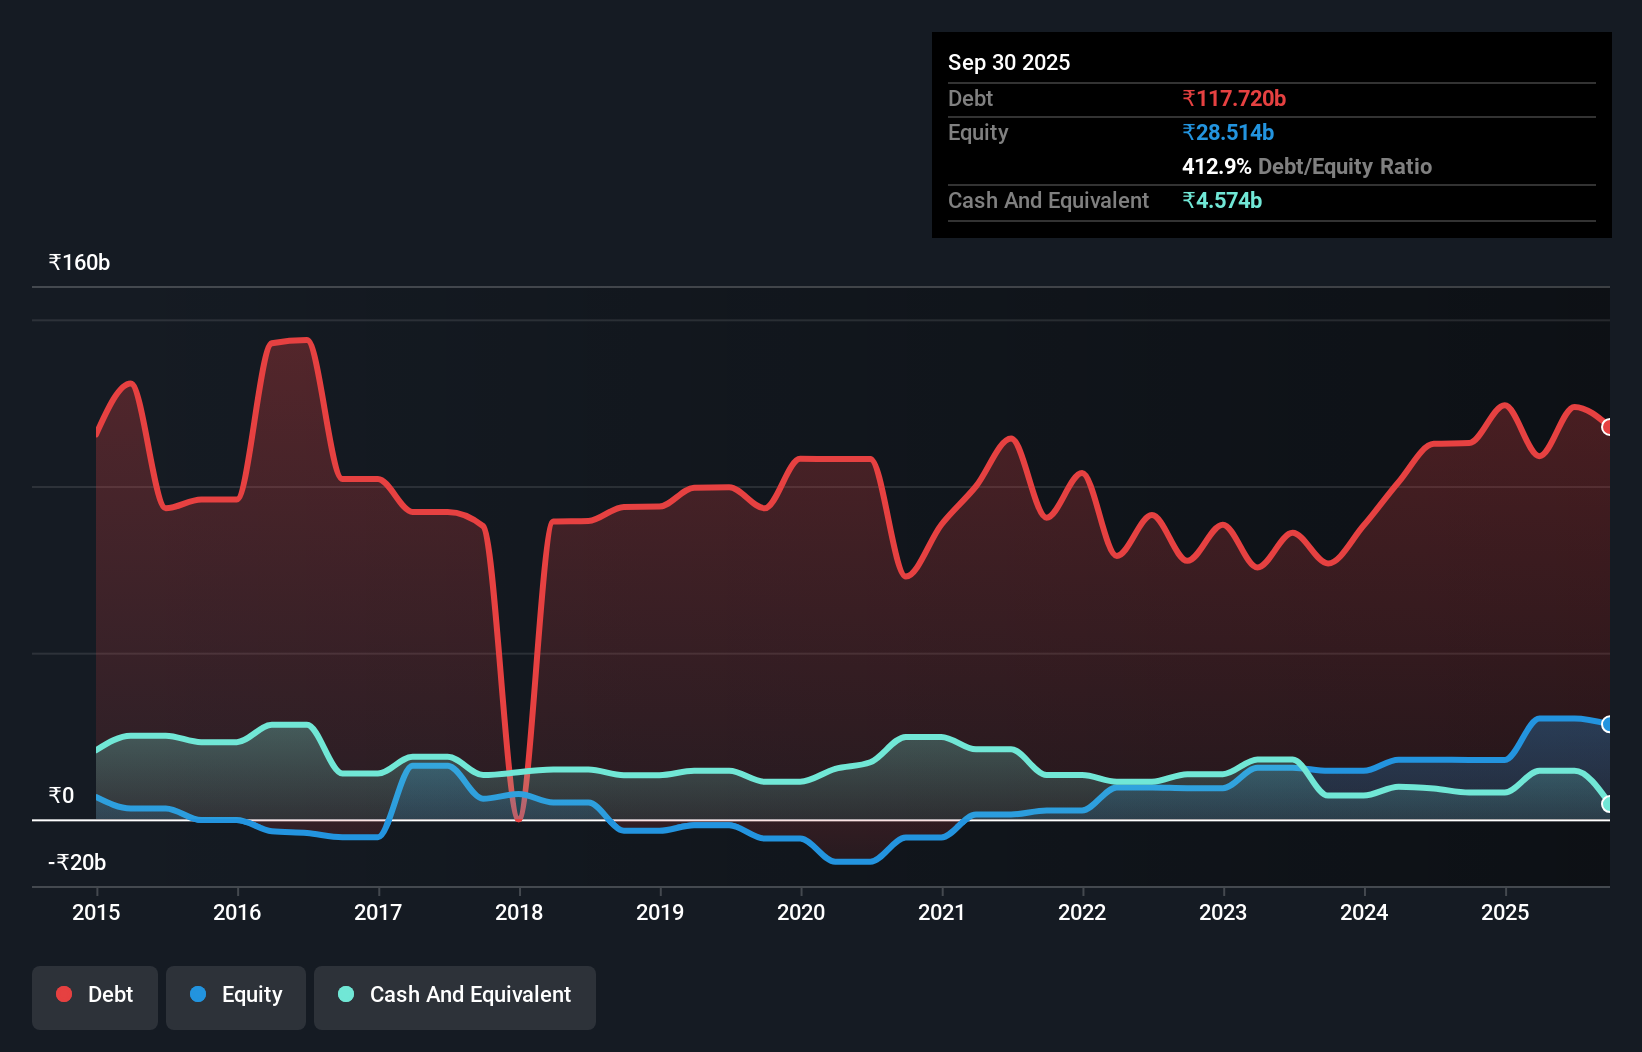Click the teal Cash And Equivalent dot icon
The height and width of the screenshot is (1052, 1642).
345,994
